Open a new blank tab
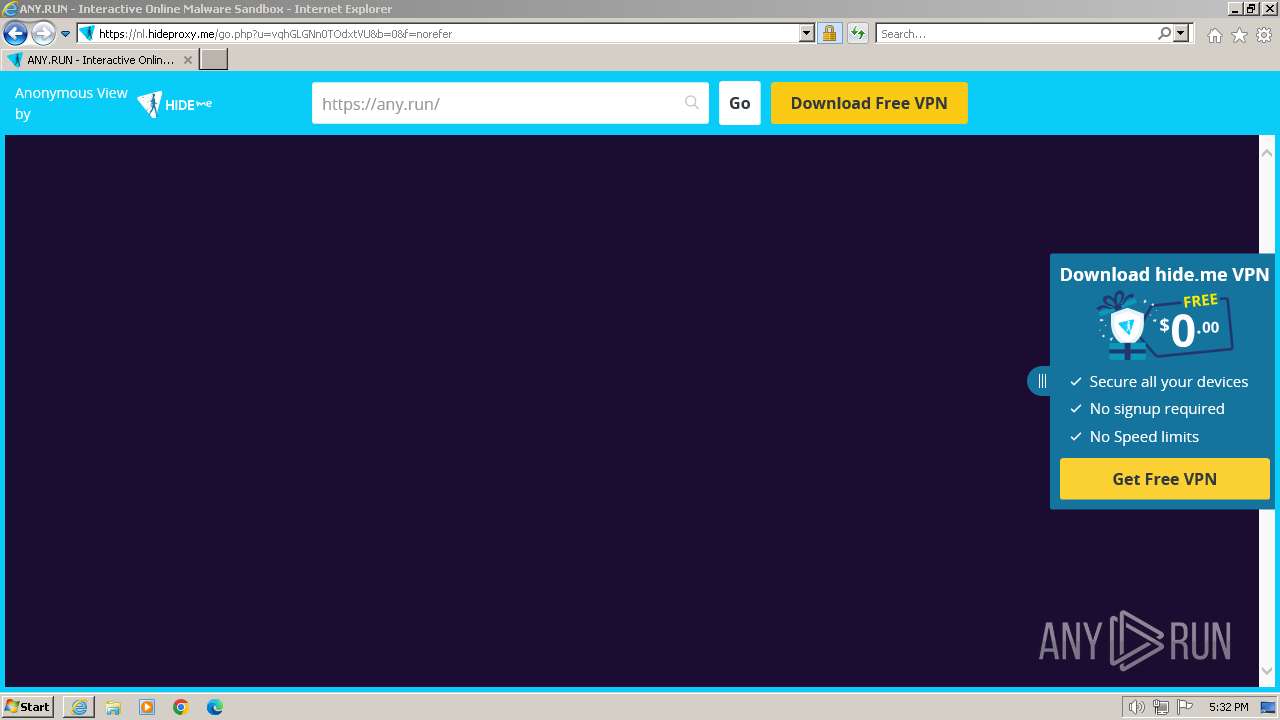 pyautogui.click(x=214, y=60)
